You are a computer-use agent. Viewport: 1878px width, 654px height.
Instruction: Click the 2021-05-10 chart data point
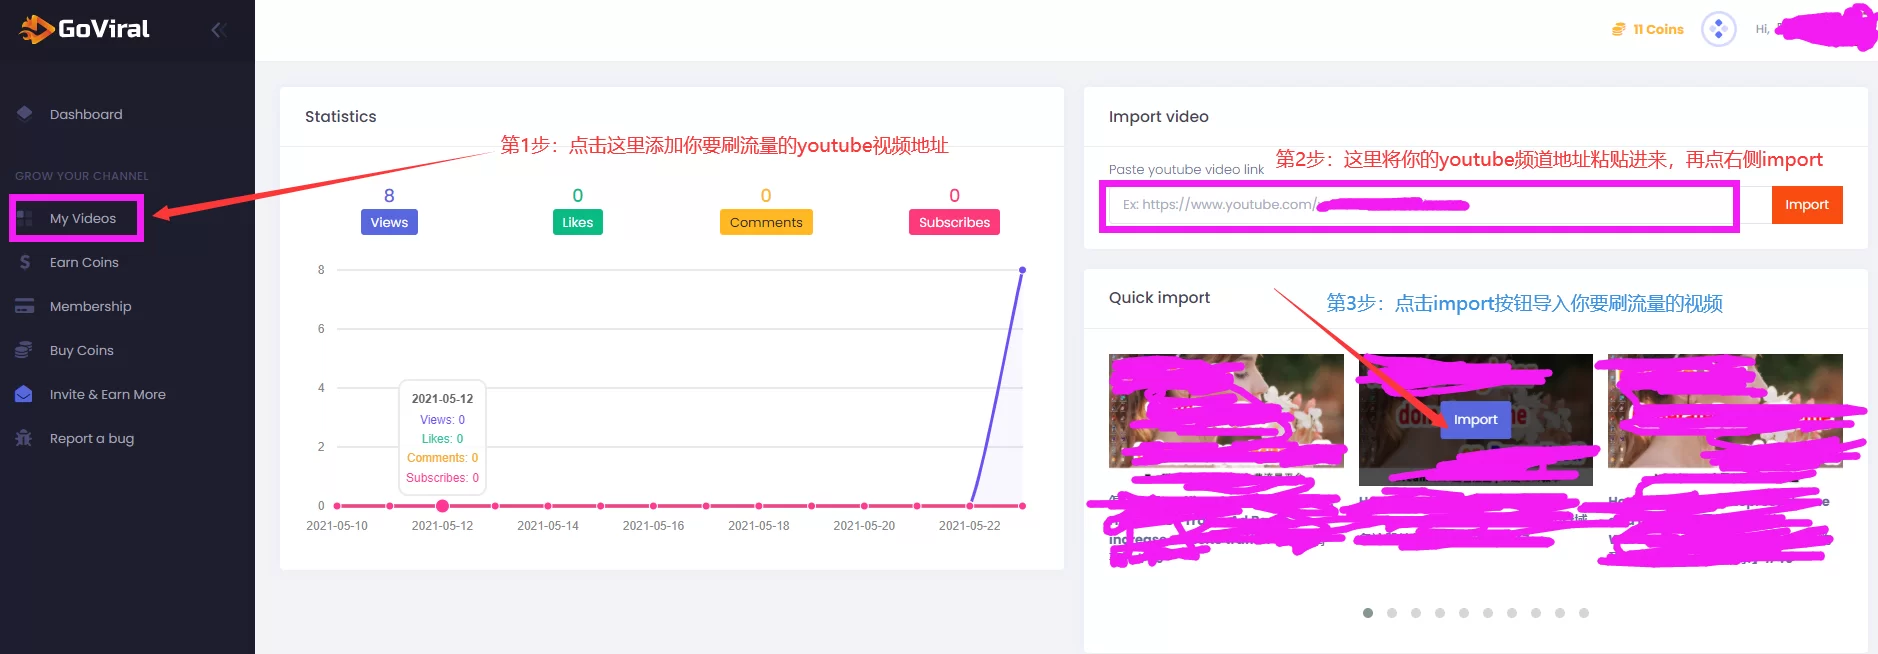pos(337,506)
